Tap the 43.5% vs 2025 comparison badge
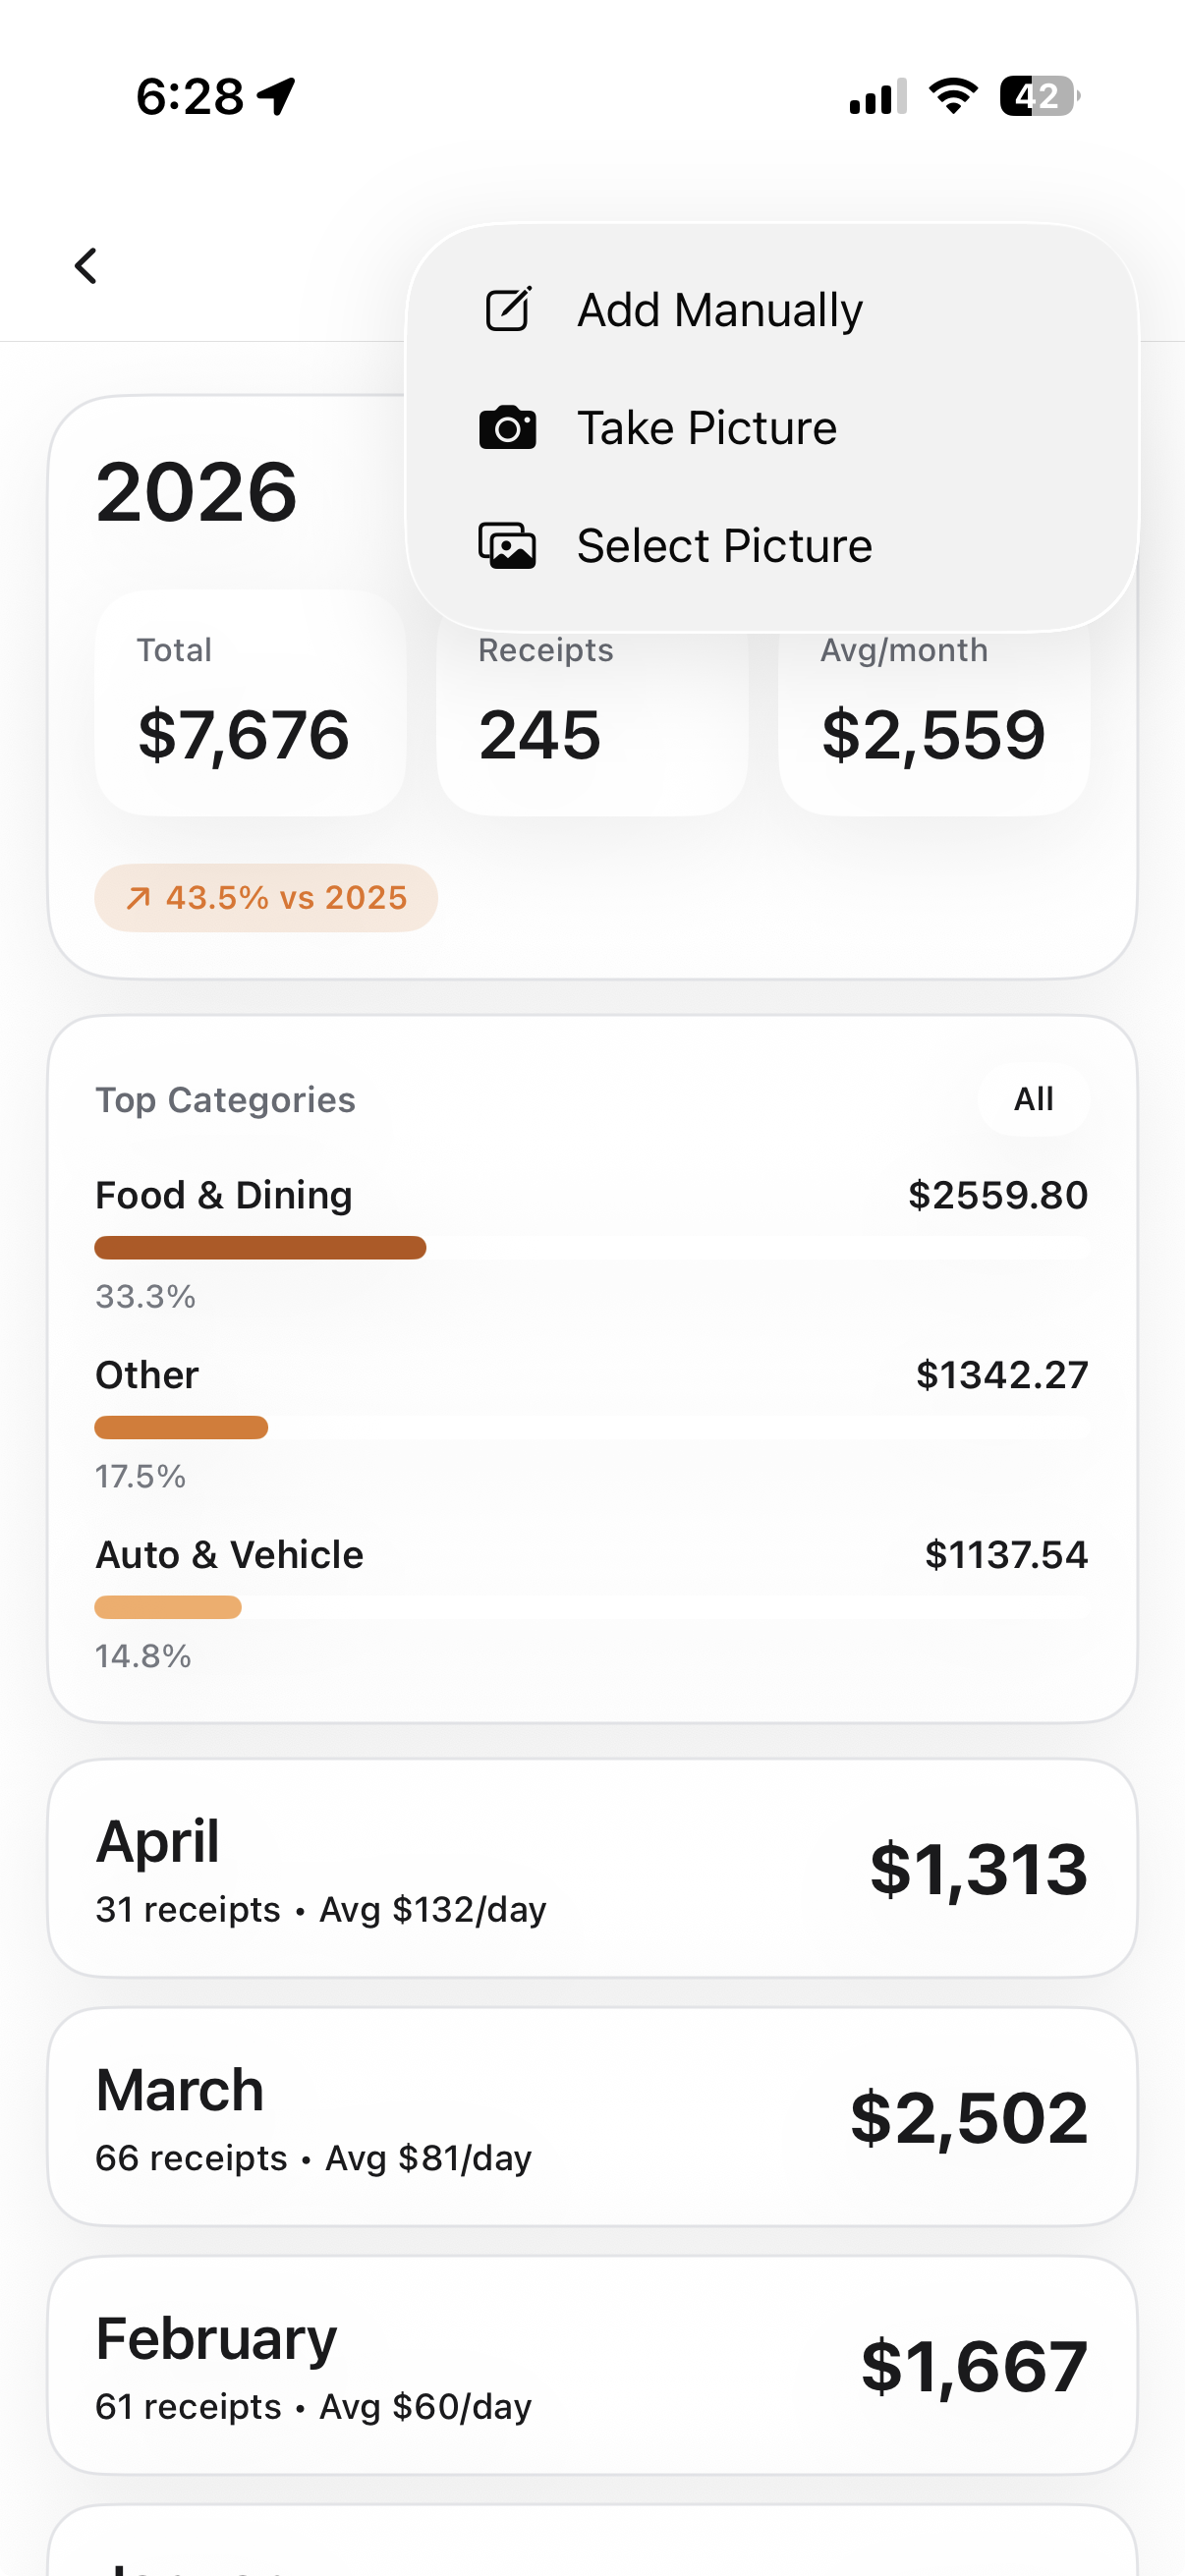 [x=266, y=898]
